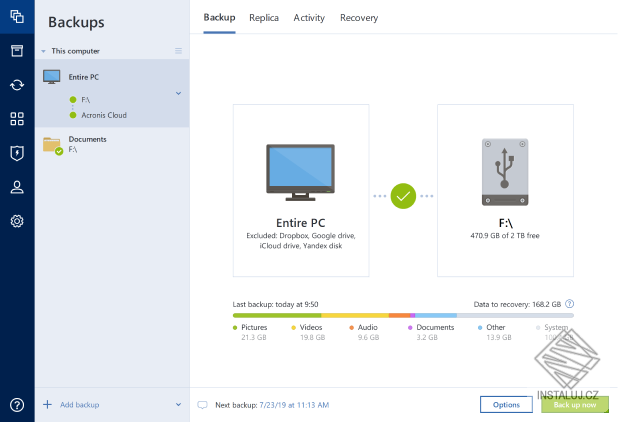
Task: Click the blue Other segment of usage bar
Action: tap(436, 316)
